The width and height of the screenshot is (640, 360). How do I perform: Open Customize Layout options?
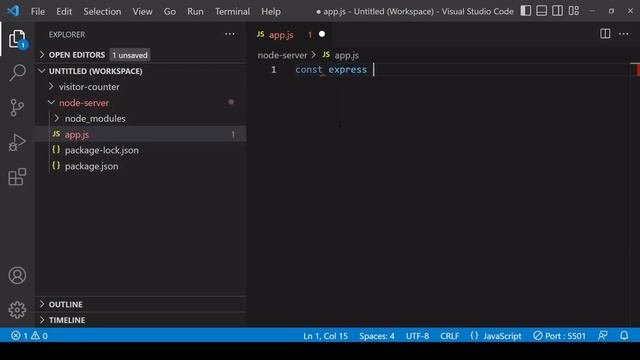coord(574,11)
